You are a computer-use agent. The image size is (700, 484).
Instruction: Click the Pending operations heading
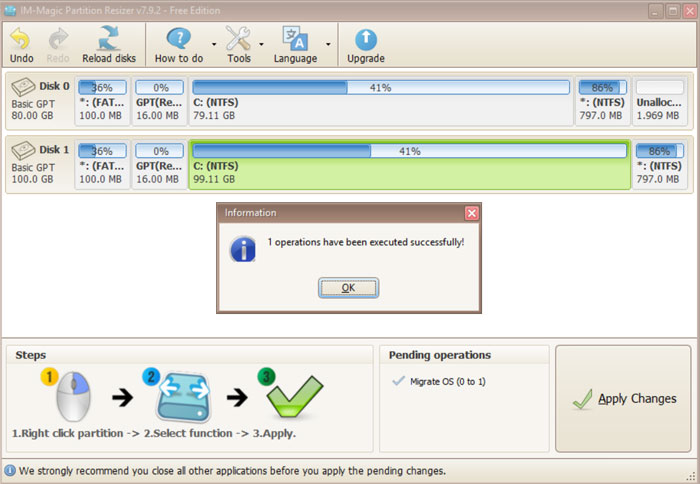point(440,355)
